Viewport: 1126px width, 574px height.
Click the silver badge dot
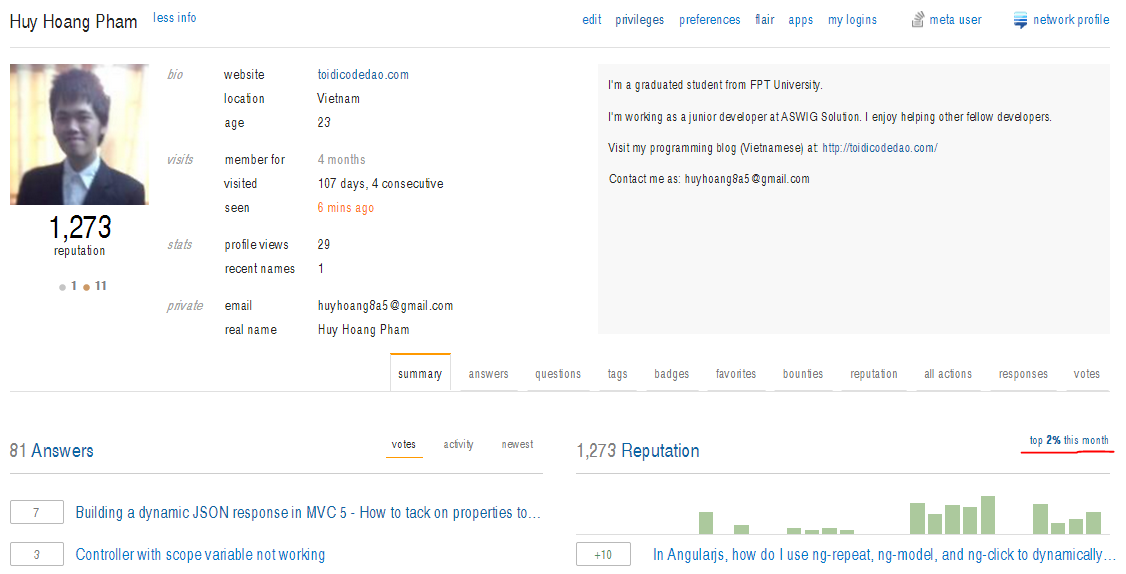click(62, 287)
